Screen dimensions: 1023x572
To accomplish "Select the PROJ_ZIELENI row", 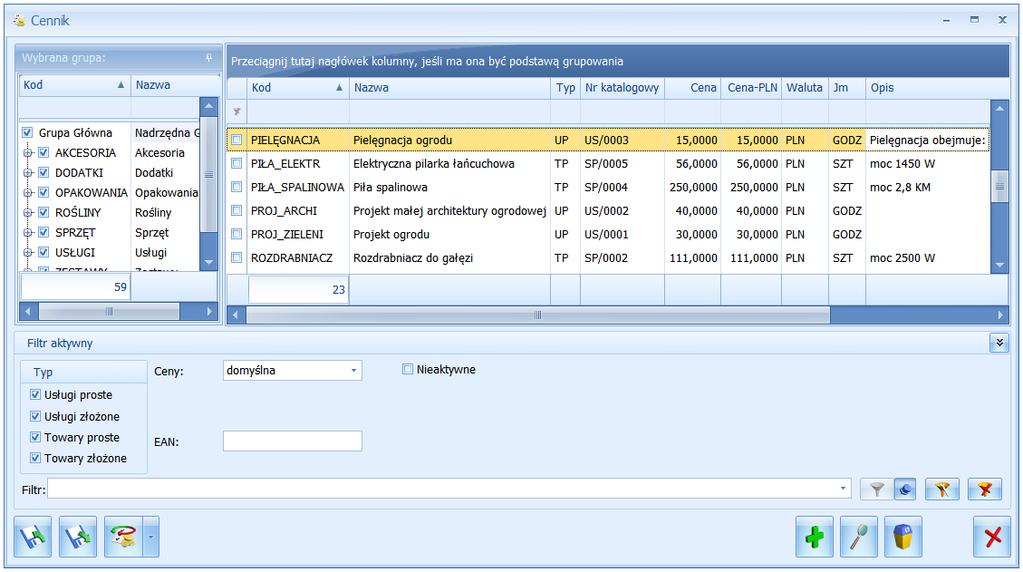I will click(x=608, y=234).
